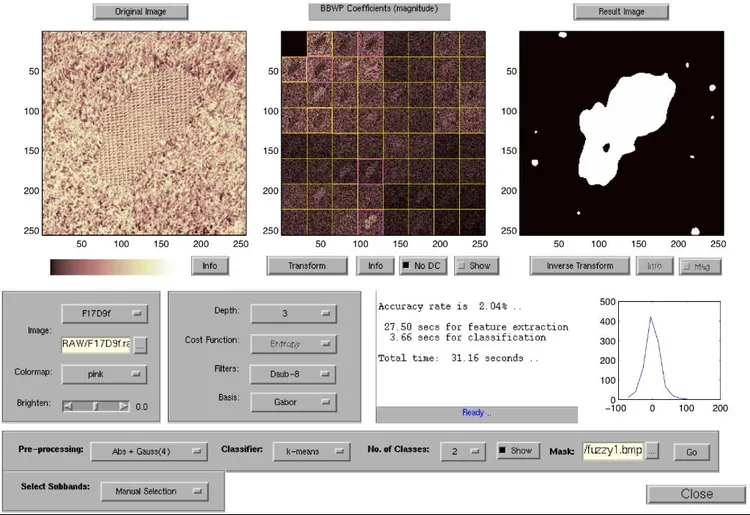Viewport: 750px width, 515px height.
Task: Click the right arrow of the Brighten slider
Action: [124, 407]
